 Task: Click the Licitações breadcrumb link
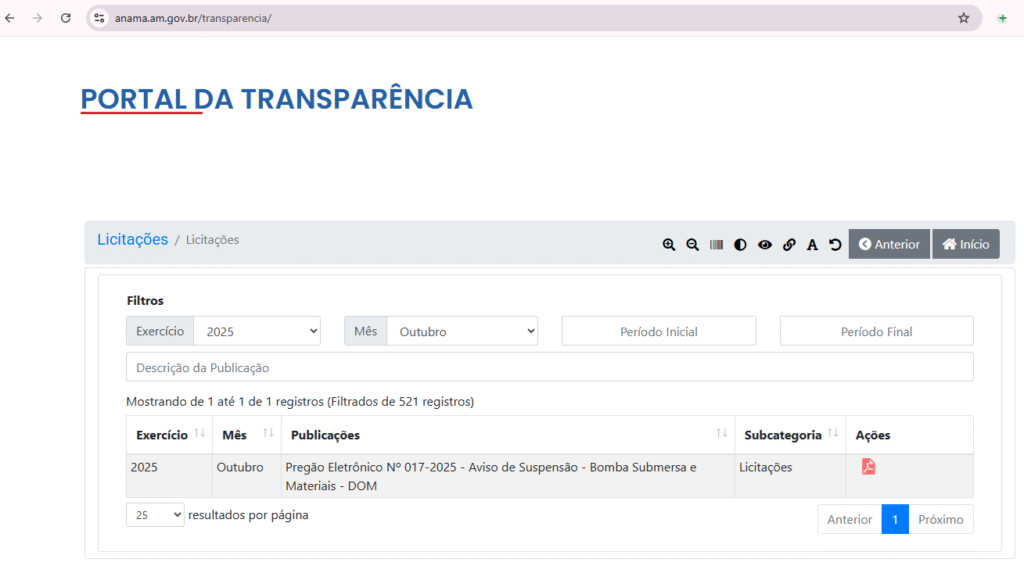point(132,240)
